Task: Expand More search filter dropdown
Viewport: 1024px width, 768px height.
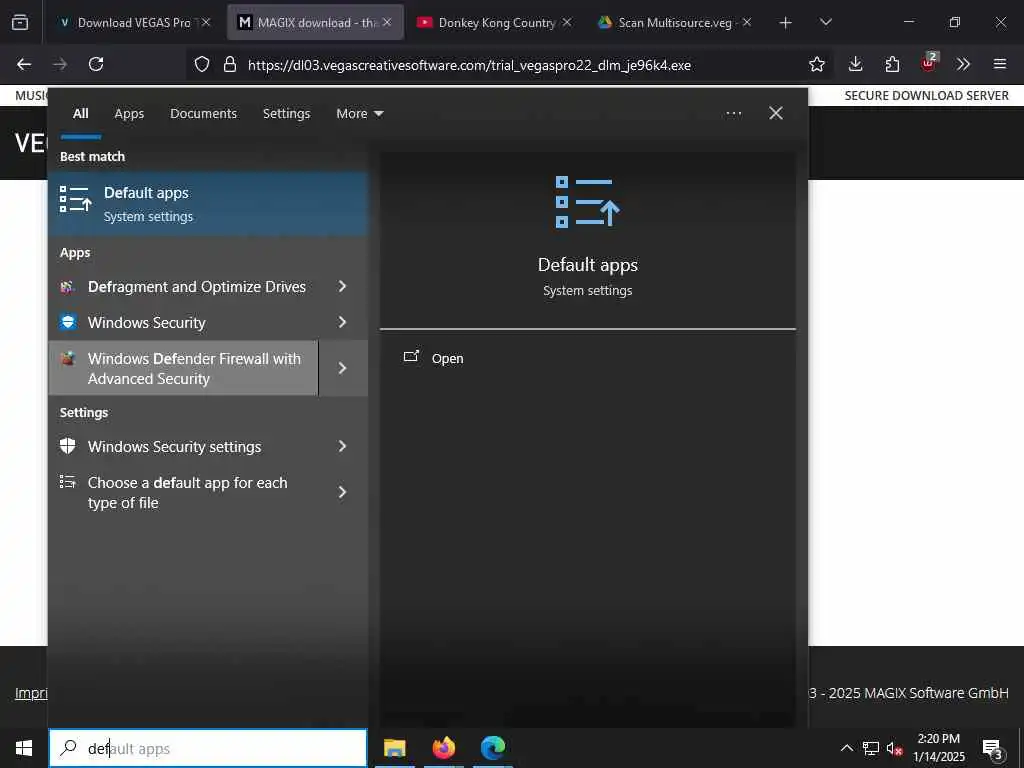Action: point(360,114)
